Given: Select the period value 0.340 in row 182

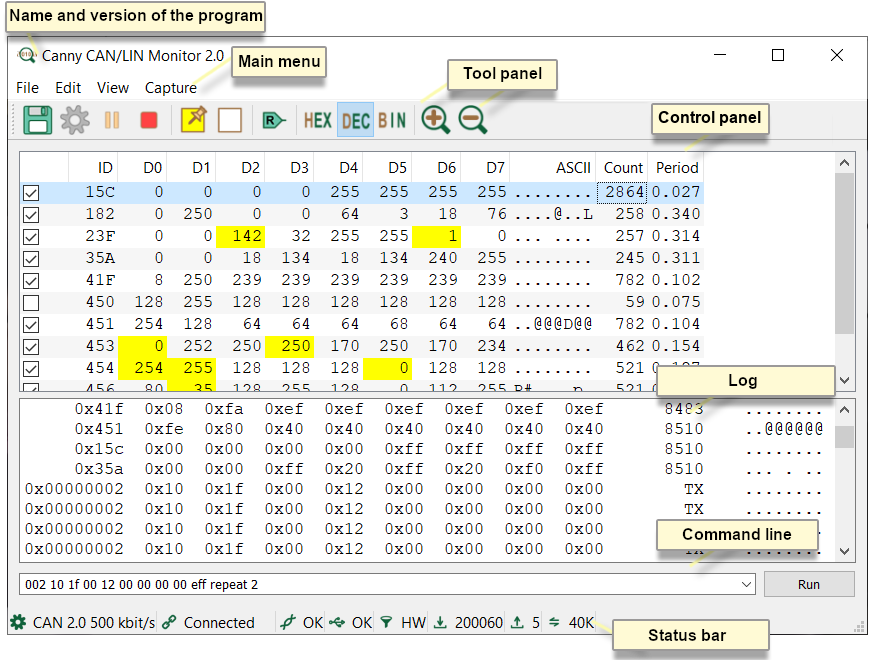Looking at the screenshot, I should (676, 214).
